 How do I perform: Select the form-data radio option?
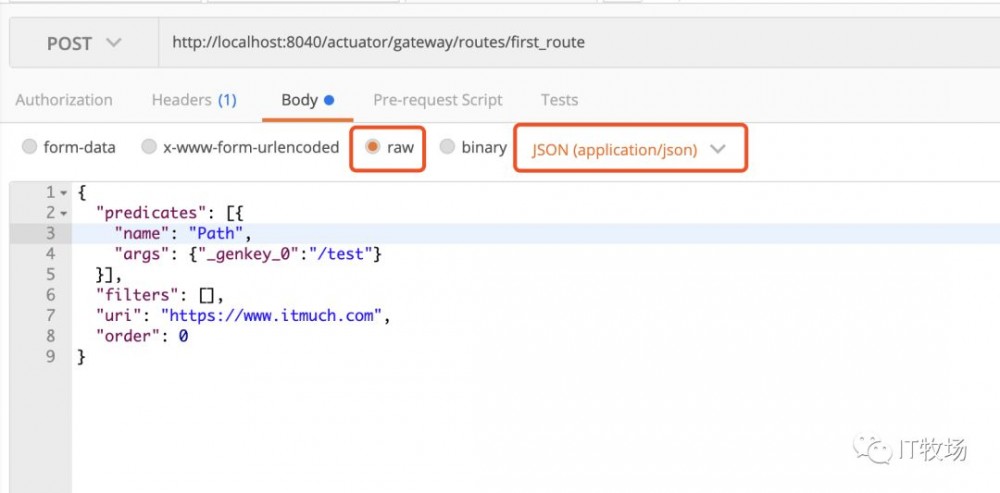click(x=29, y=147)
